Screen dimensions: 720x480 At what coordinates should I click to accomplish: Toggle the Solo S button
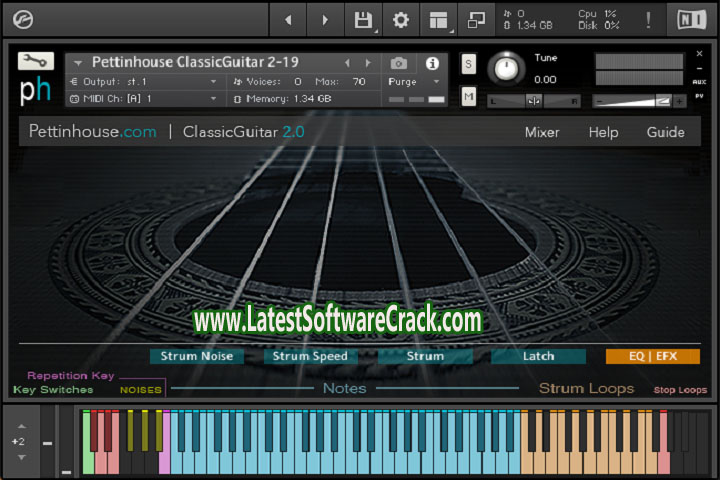click(468, 64)
